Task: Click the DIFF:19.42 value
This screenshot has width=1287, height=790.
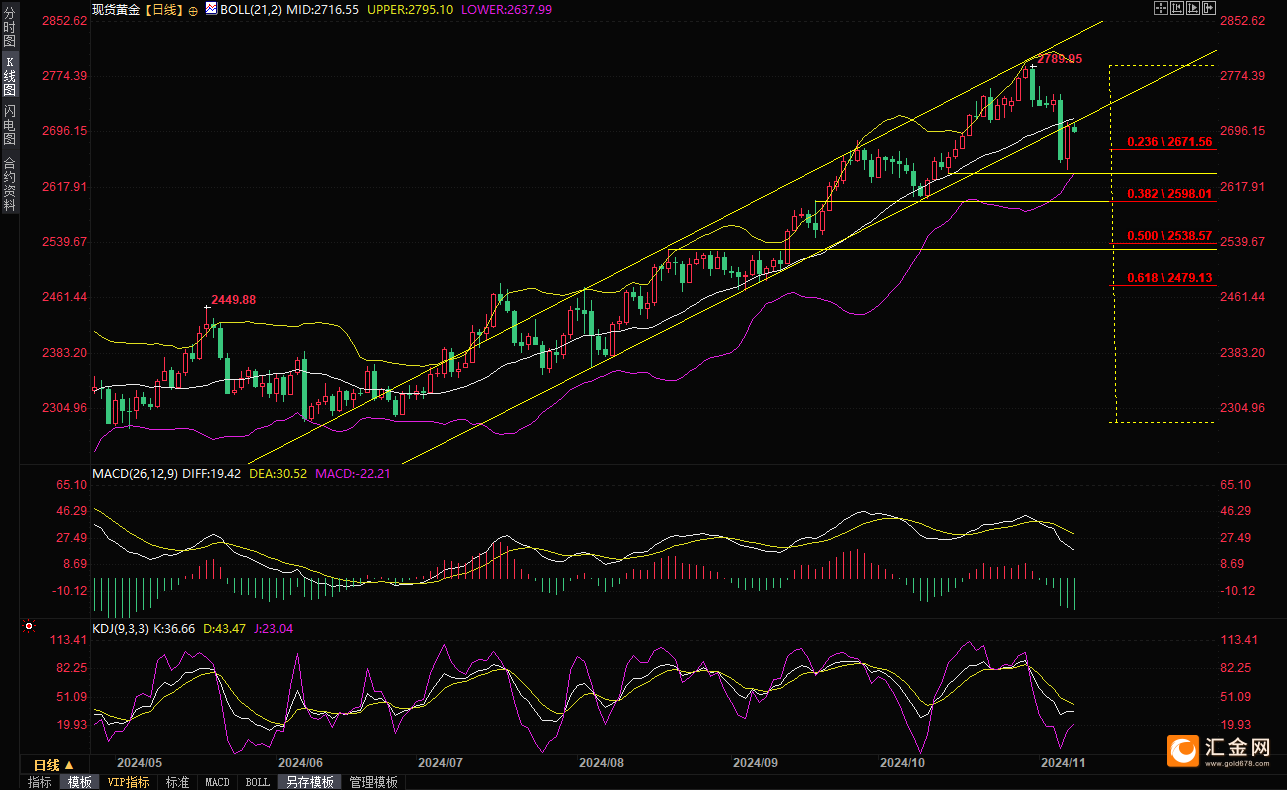Action: (x=213, y=473)
